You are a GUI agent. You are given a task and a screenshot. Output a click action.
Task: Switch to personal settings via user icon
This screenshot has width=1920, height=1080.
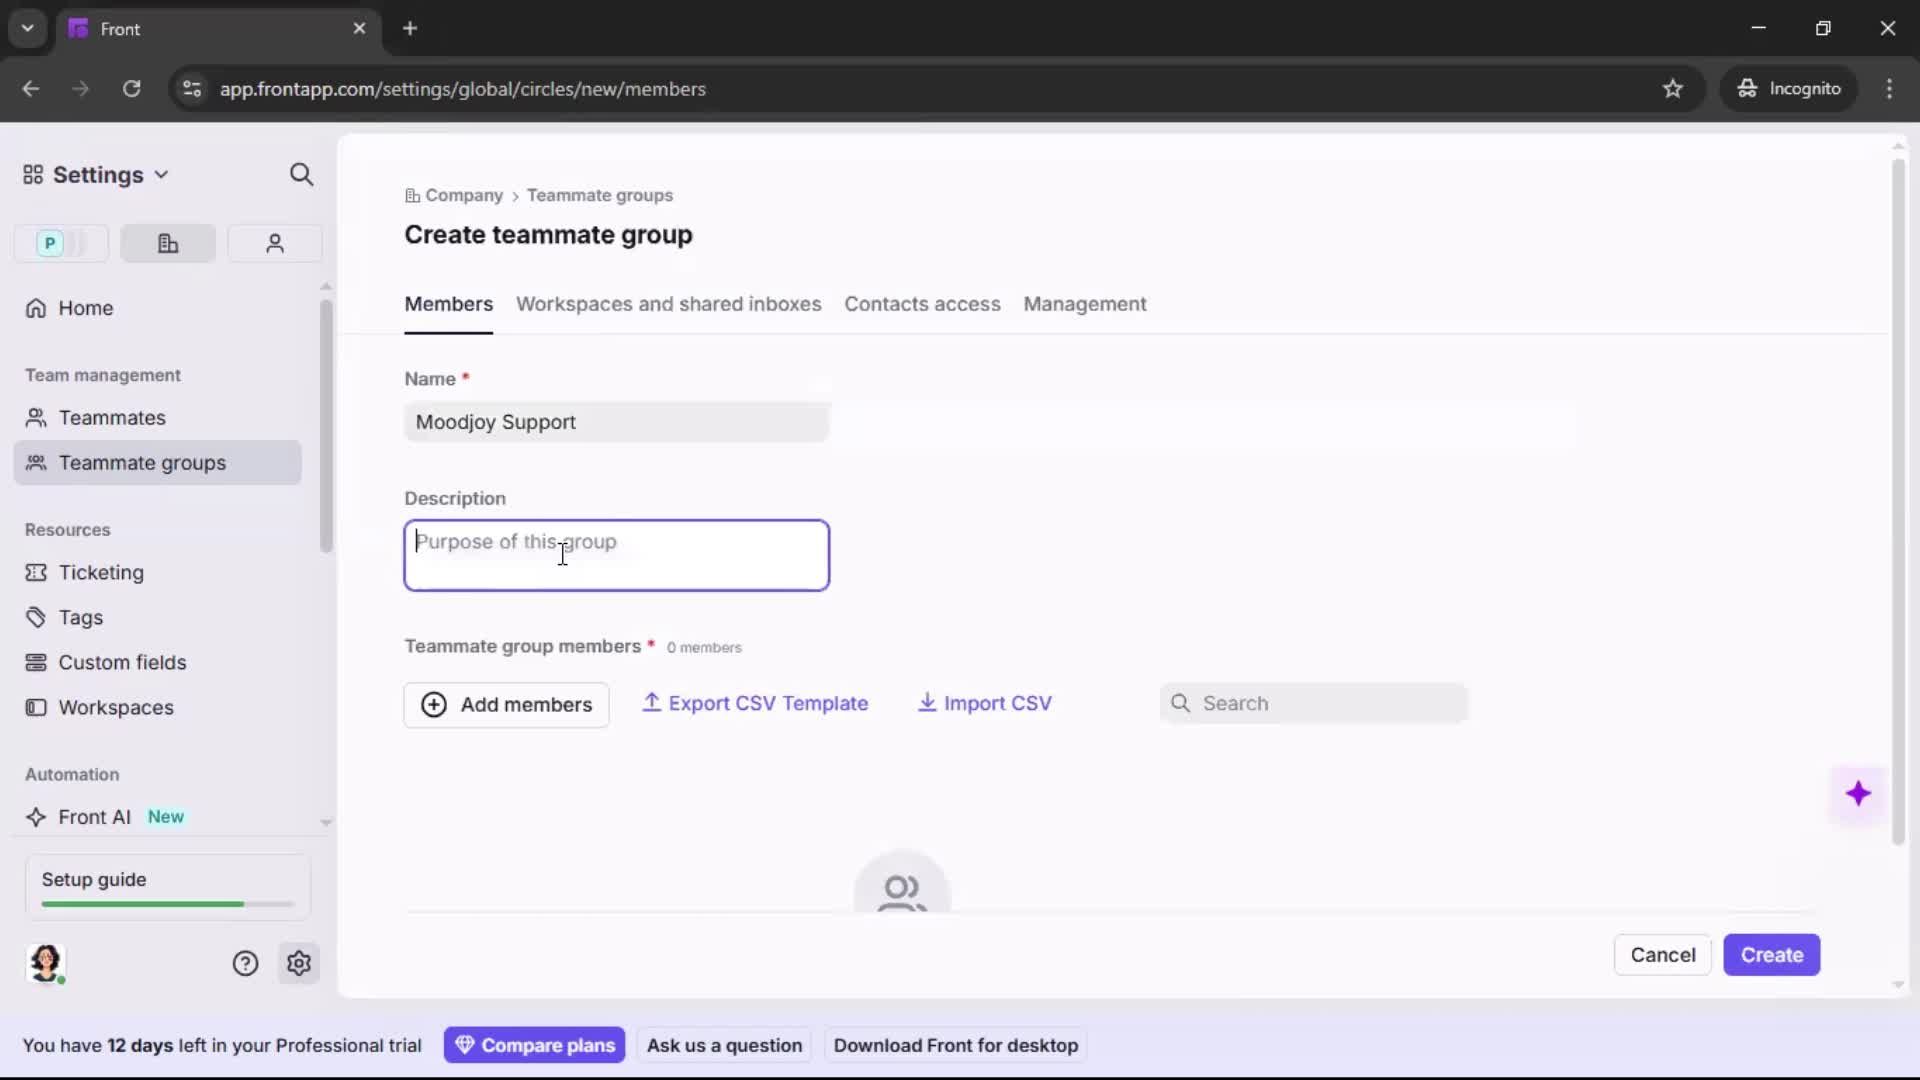(274, 243)
